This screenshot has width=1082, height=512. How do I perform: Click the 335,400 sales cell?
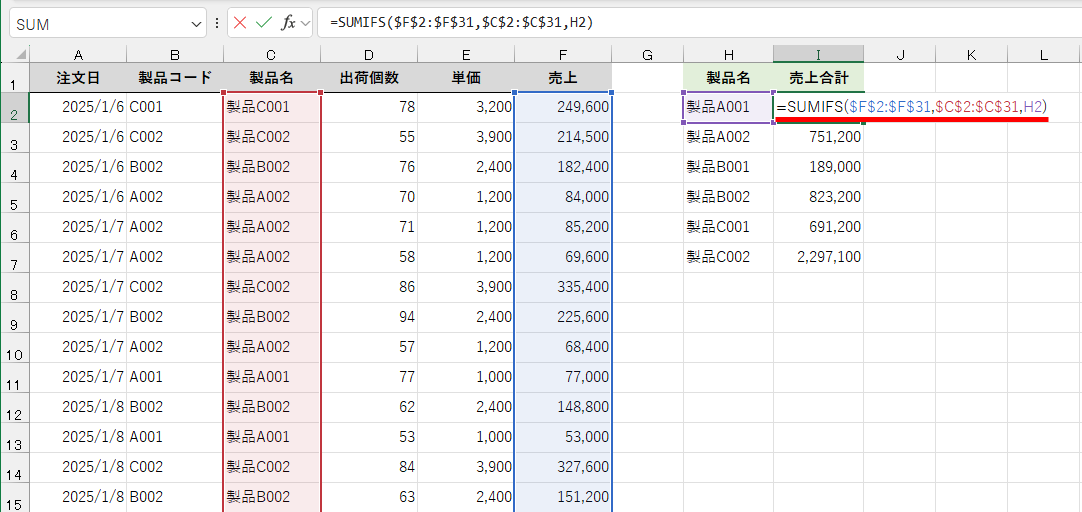[563, 287]
